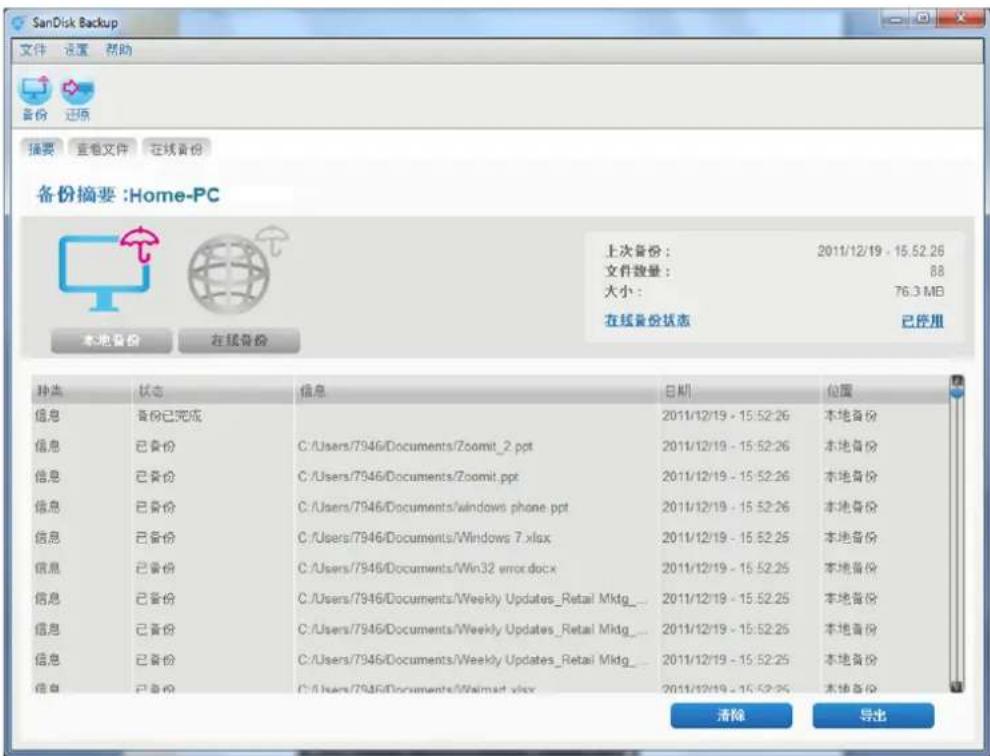Viewport: 990px width, 756px height.
Task: Select the Windows 7.xlsx log entry
Action: click(x=490, y=538)
